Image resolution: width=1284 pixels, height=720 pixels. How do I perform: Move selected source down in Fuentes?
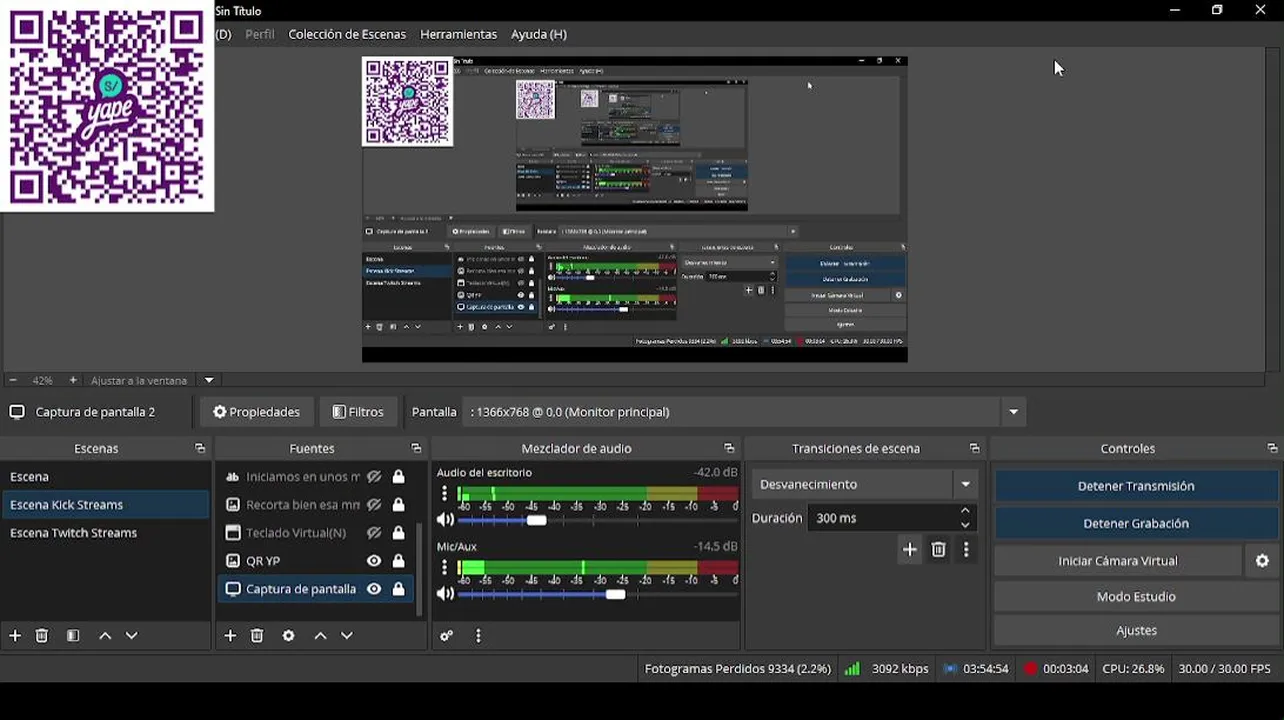(x=347, y=636)
